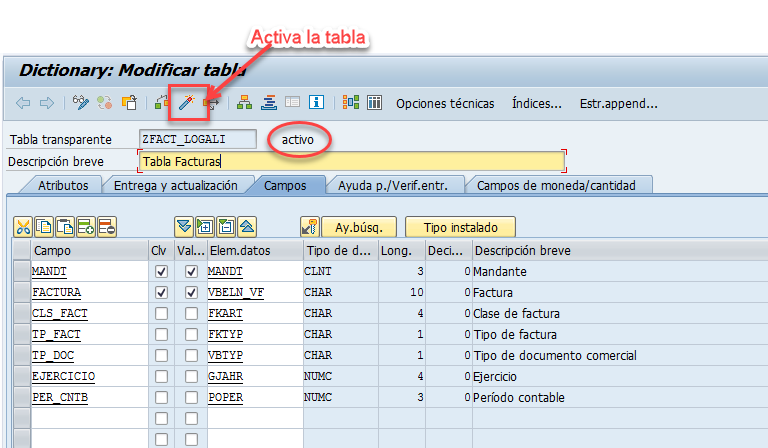Viewport: 768px width, 448px height.
Task: Click the object list stacked lines icon
Action: tap(269, 103)
